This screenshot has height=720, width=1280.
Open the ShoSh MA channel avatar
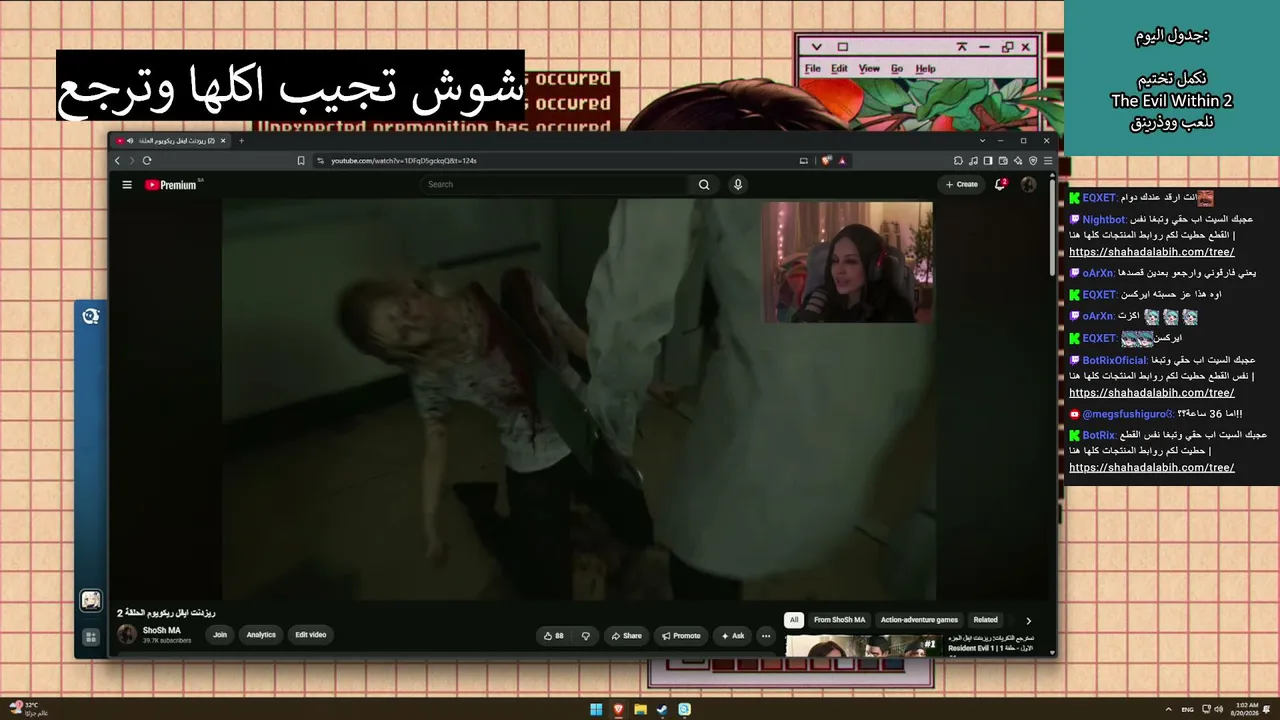127,635
